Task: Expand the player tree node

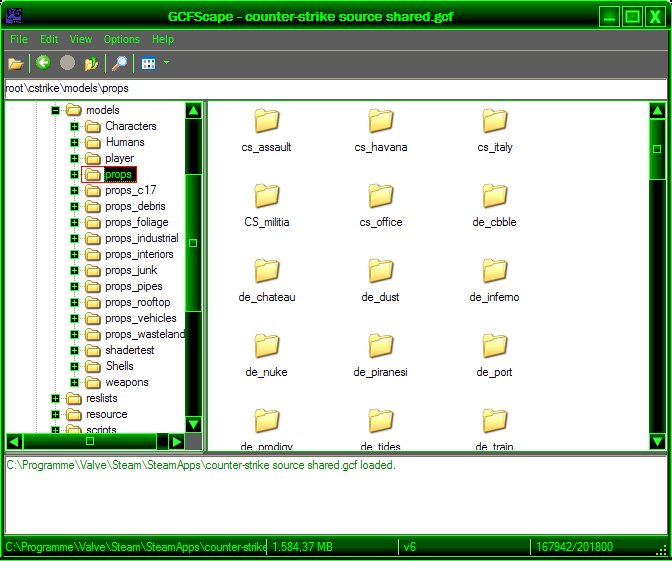Action: click(x=74, y=159)
